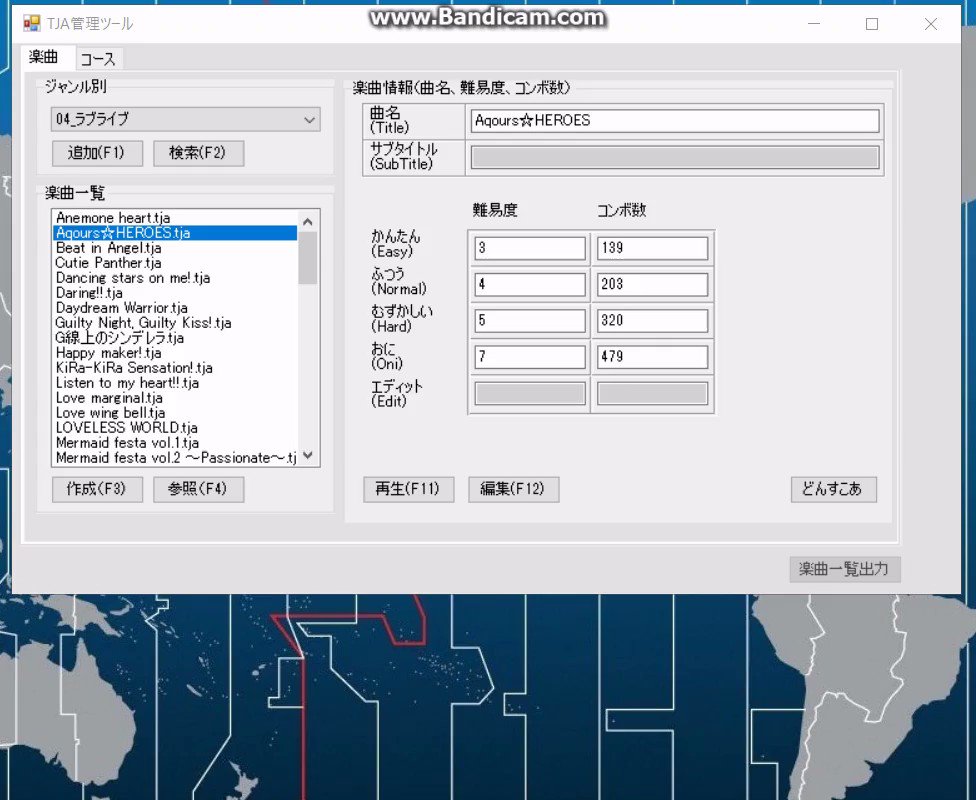Click the Hard combo field showing 320
Screen dimensions: 976x800
[x=652, y=321]
